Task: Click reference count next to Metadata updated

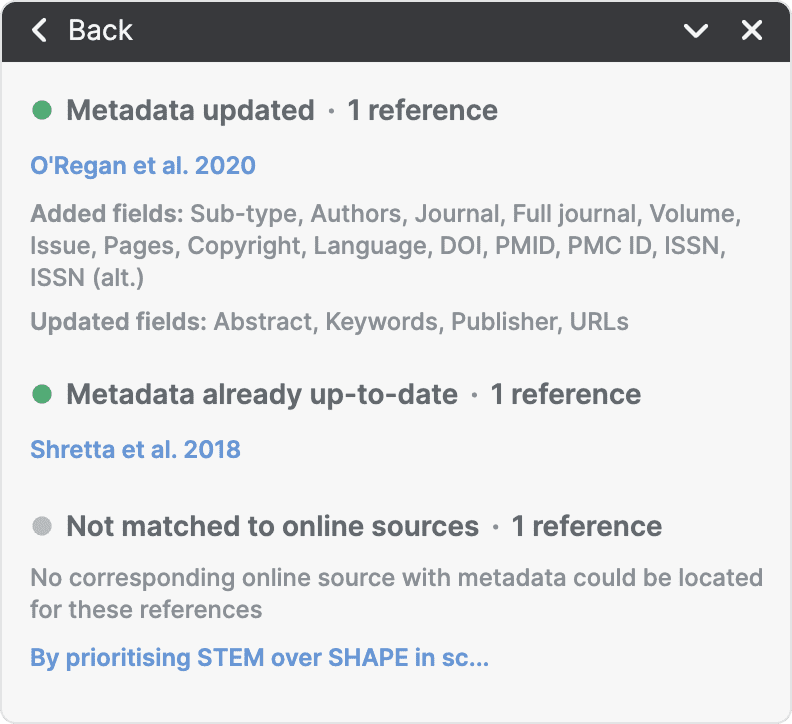Action: tap(422, 110)
